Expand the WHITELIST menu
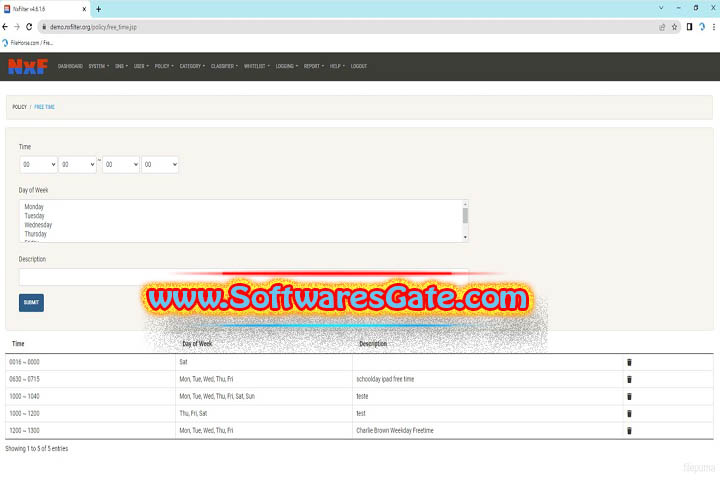Image resolution: width=720 pixels, height=480 pixels. pos(257,66)
